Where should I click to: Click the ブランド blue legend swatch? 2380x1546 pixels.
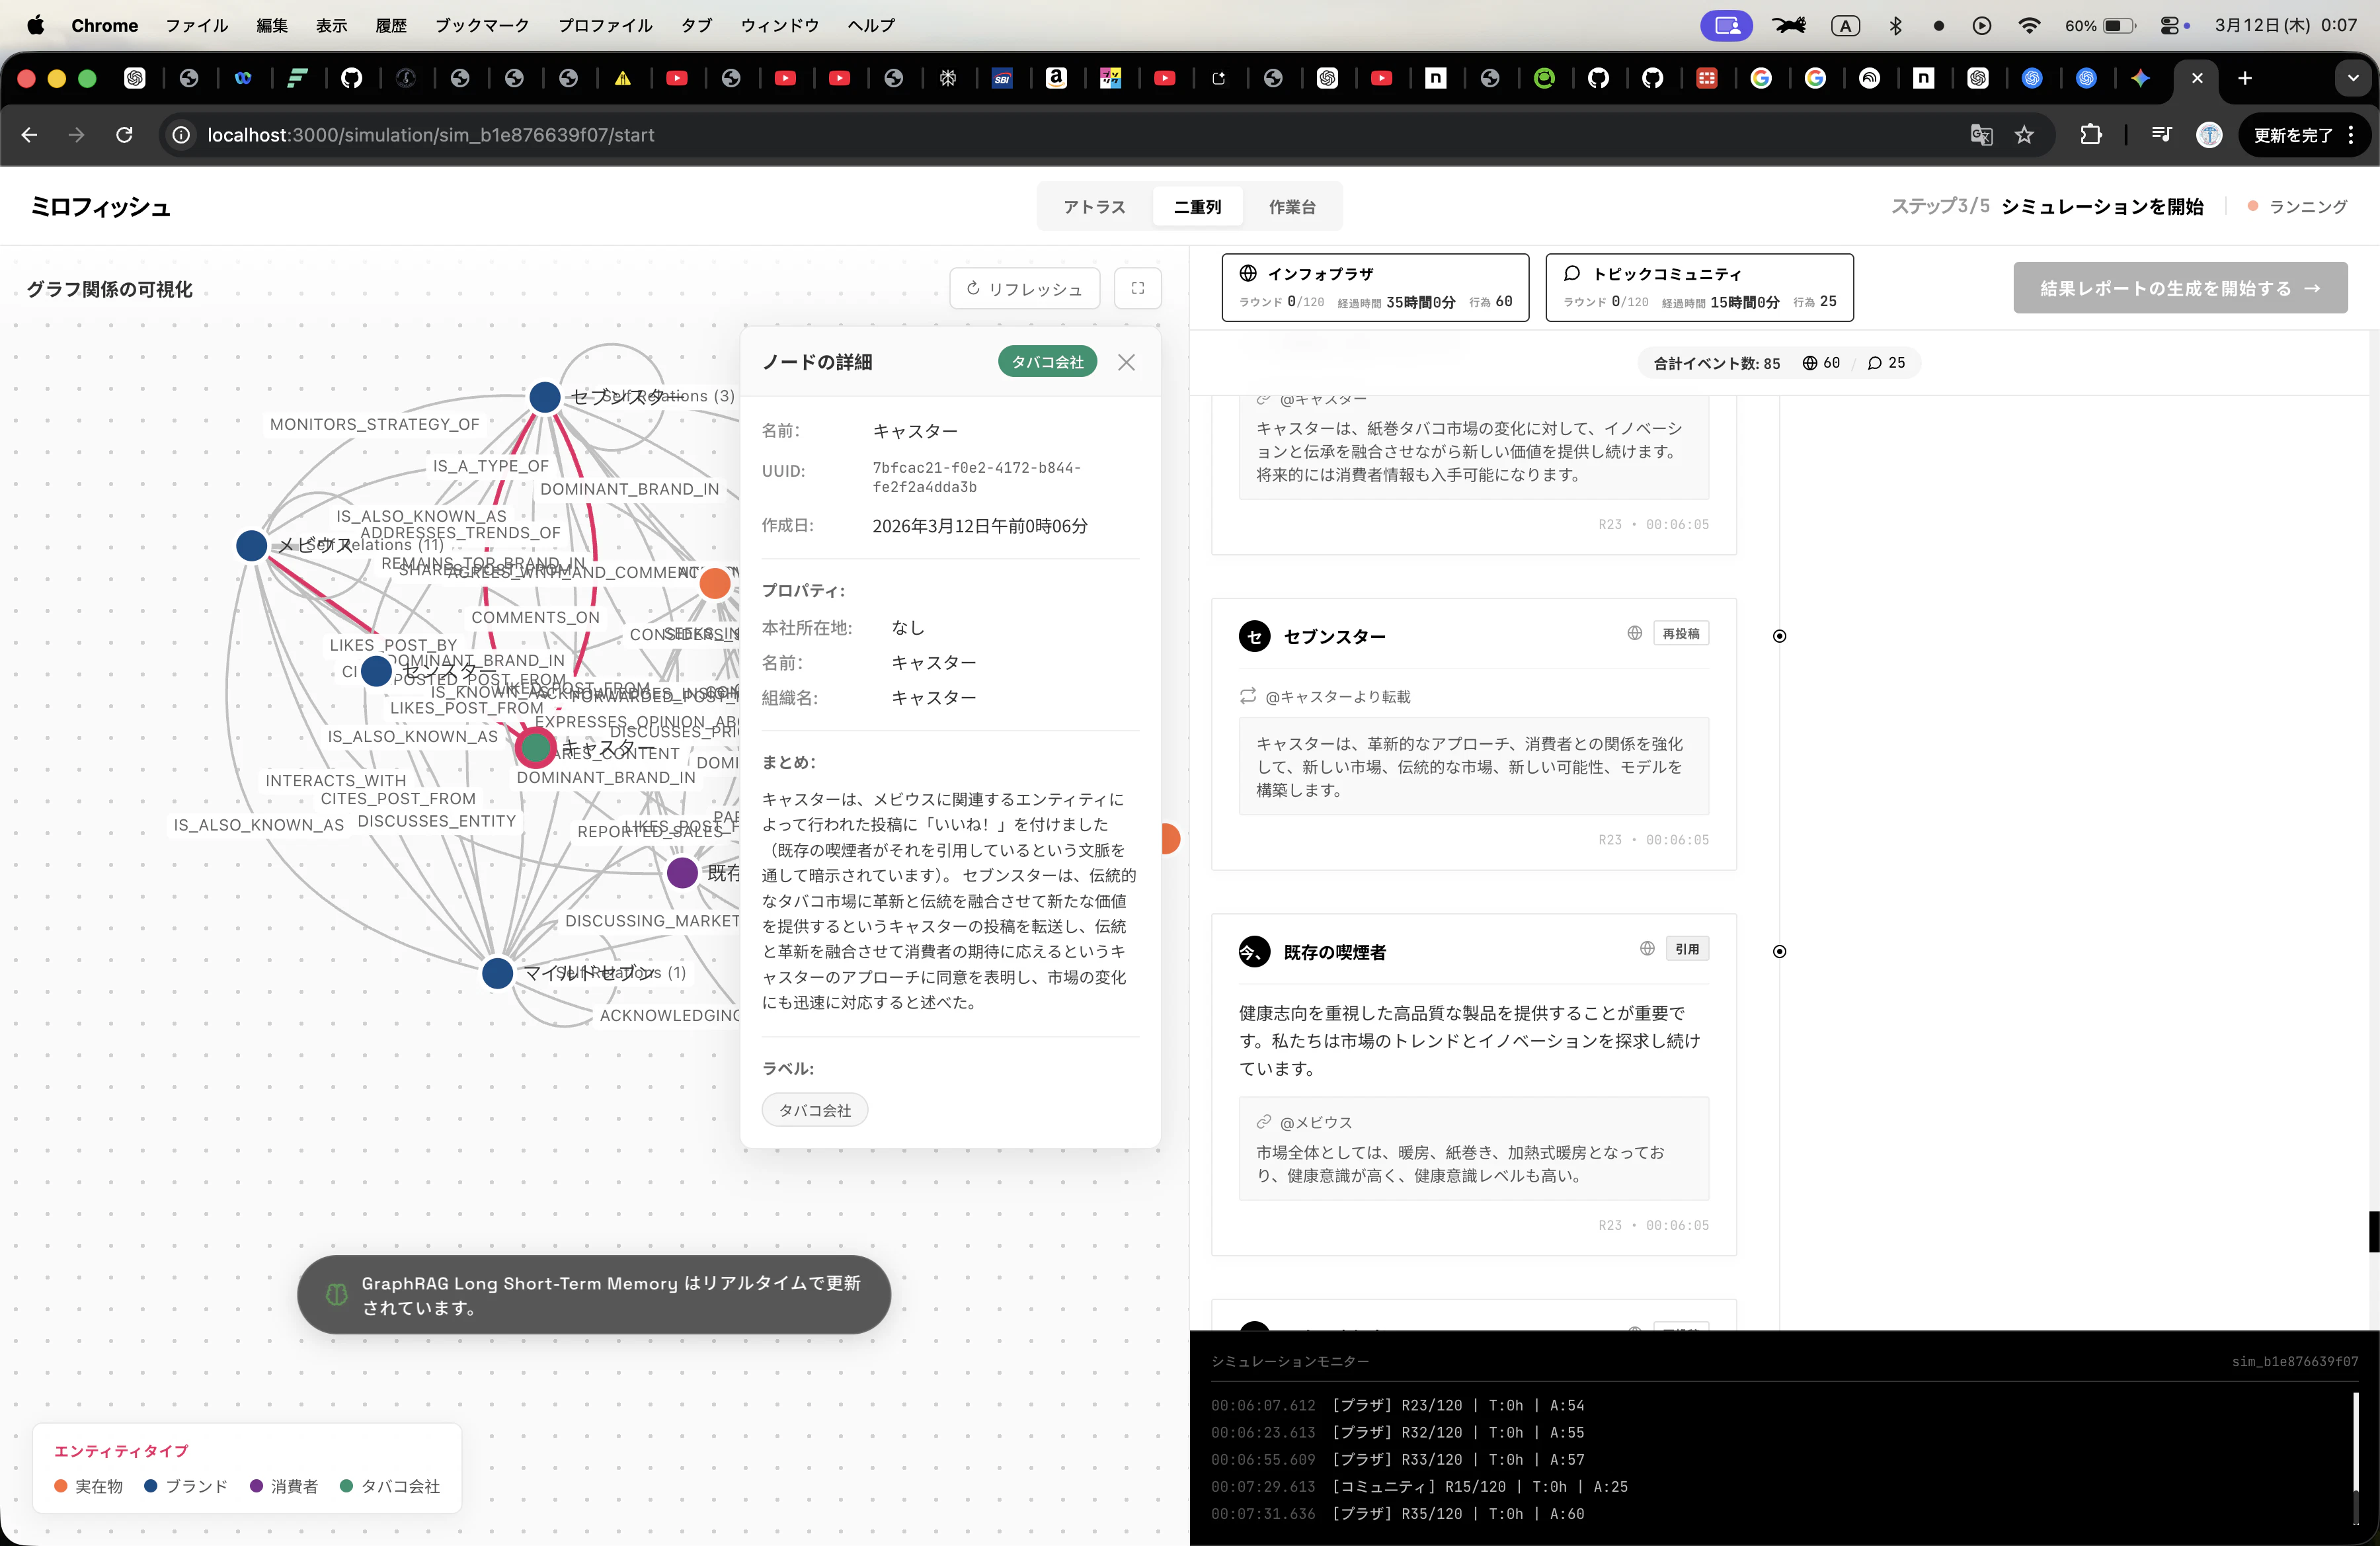point(151,1486)
